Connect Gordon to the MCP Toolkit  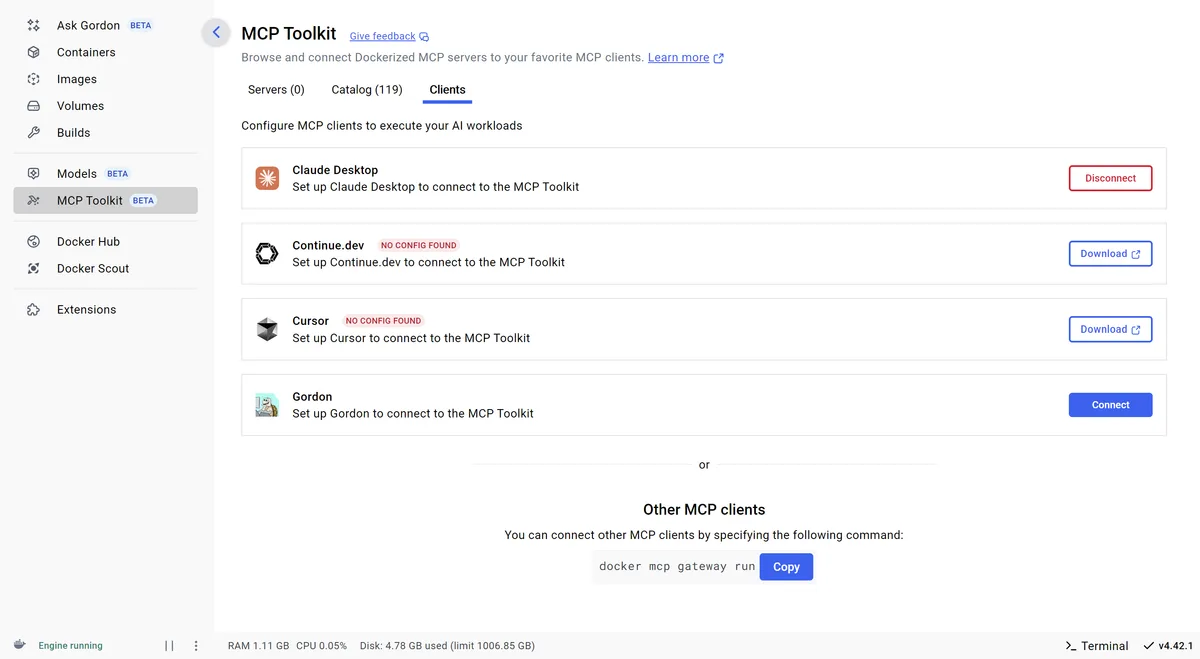pos(1110,405)
